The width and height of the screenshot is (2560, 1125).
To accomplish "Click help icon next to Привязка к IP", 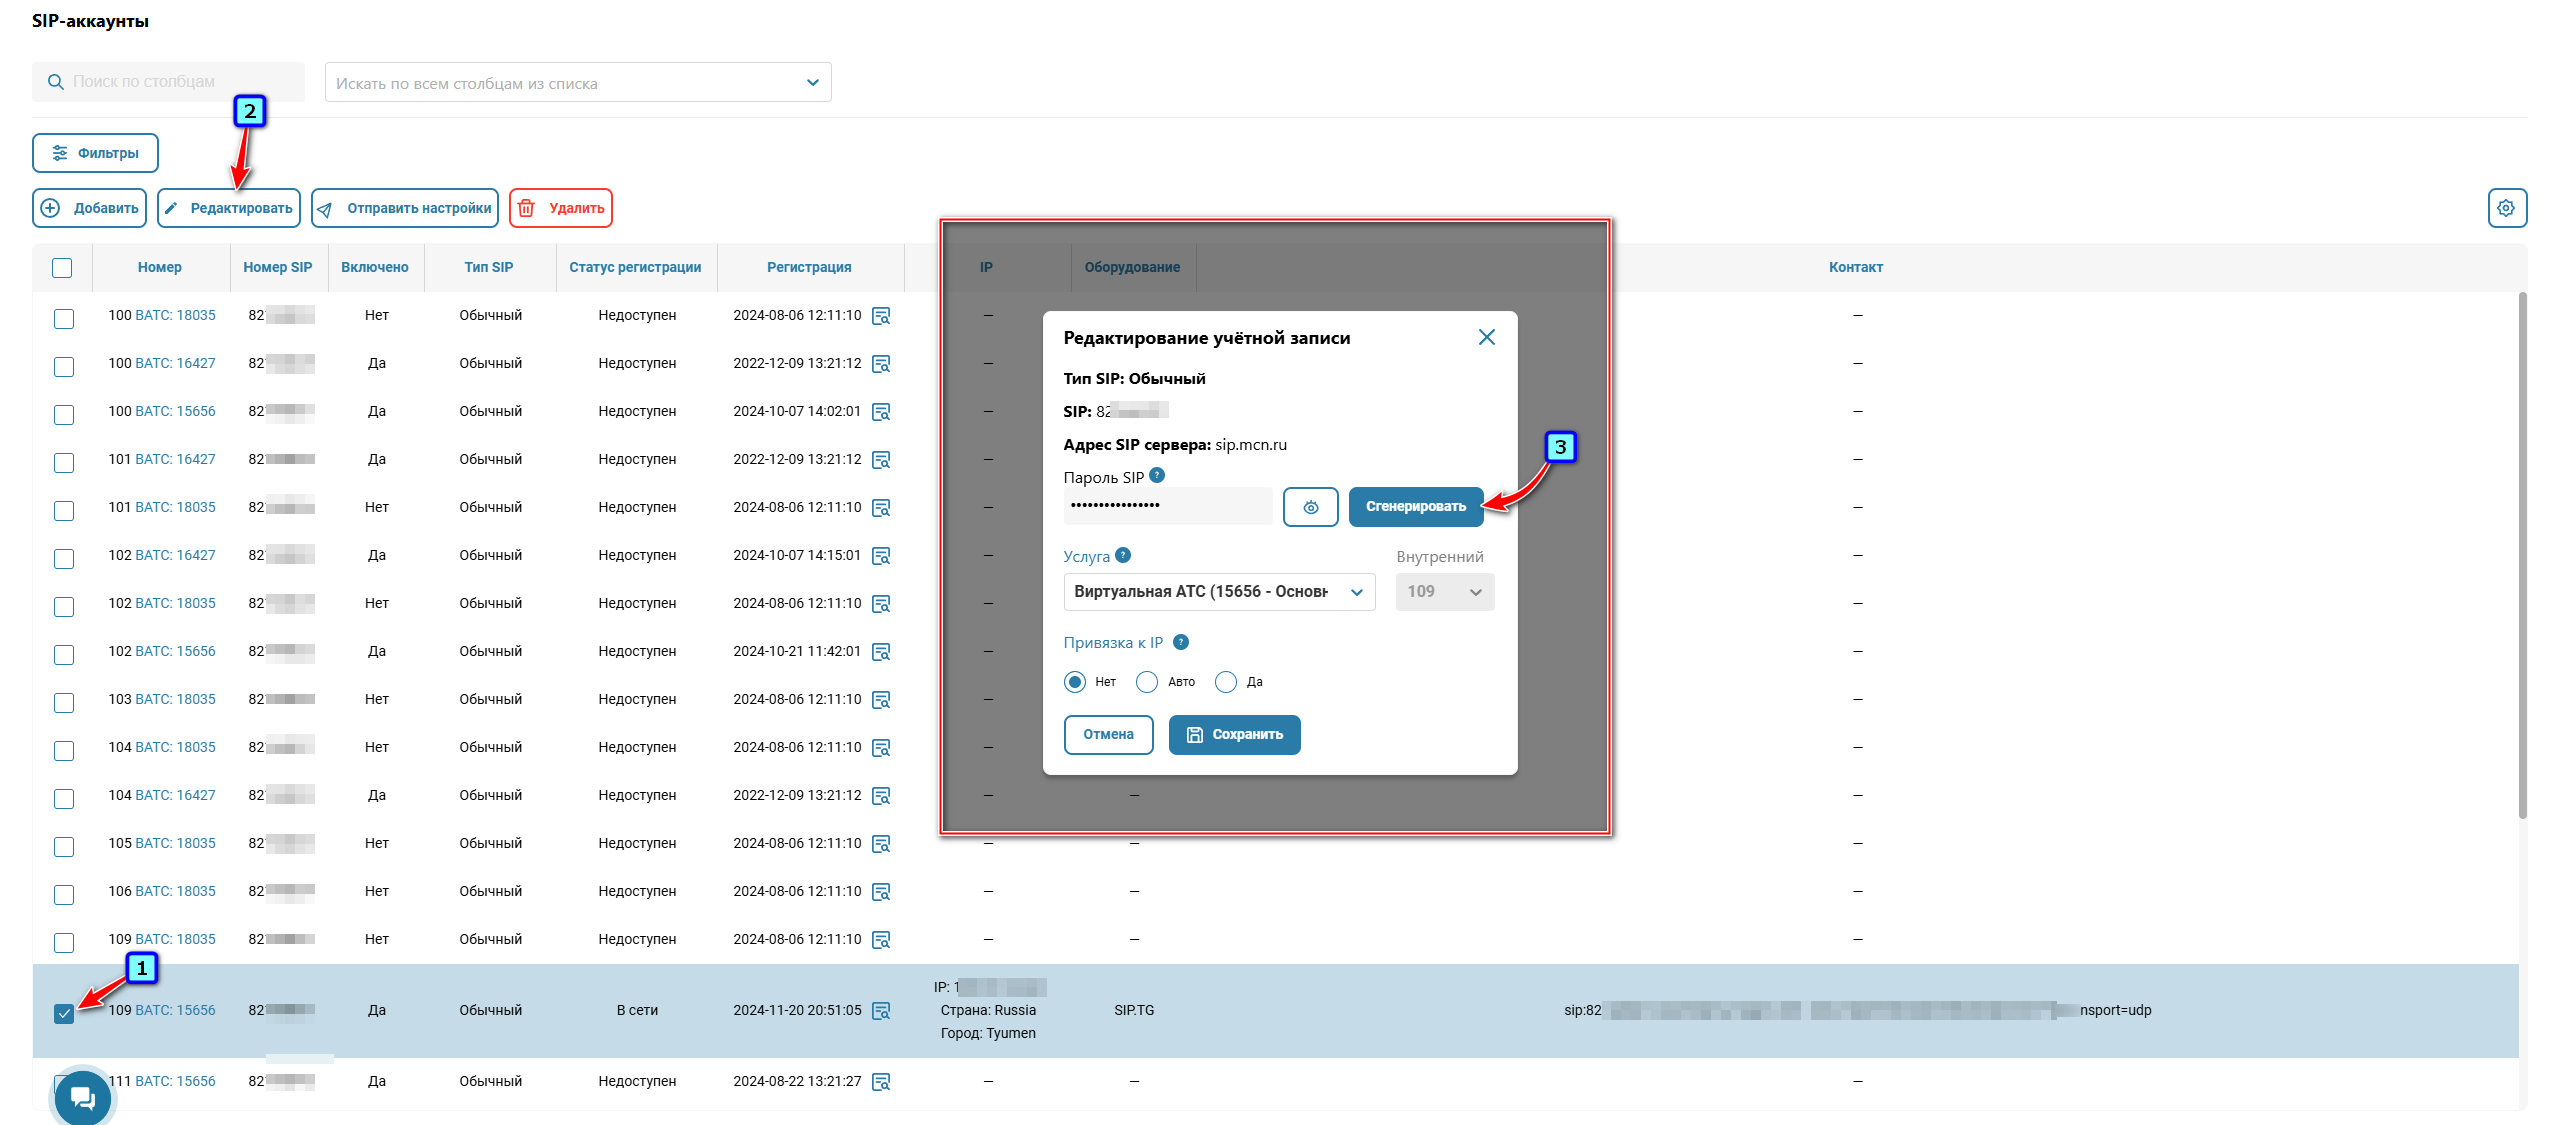I will (1181, 642).
